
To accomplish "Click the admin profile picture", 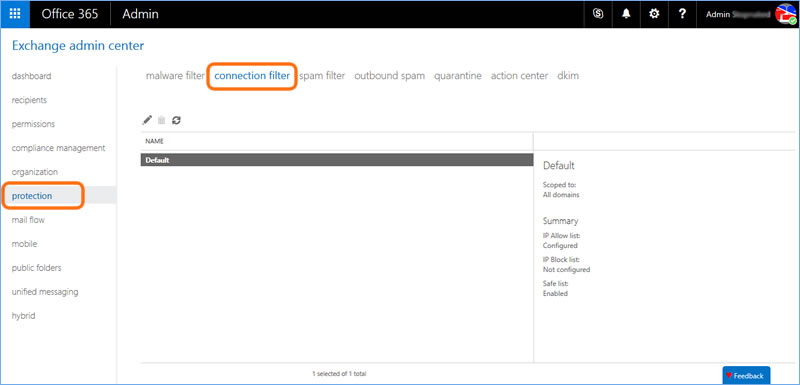I will [x=786, y=14].
